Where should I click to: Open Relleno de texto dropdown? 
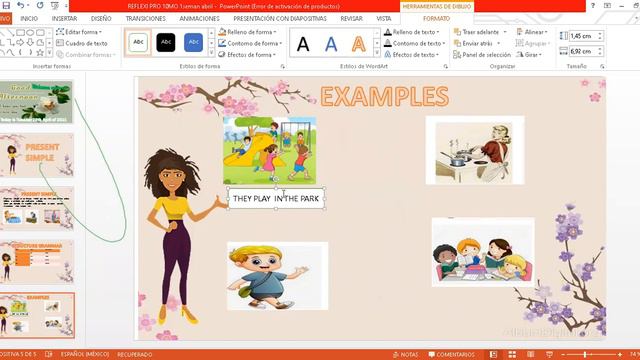point(412,32)
